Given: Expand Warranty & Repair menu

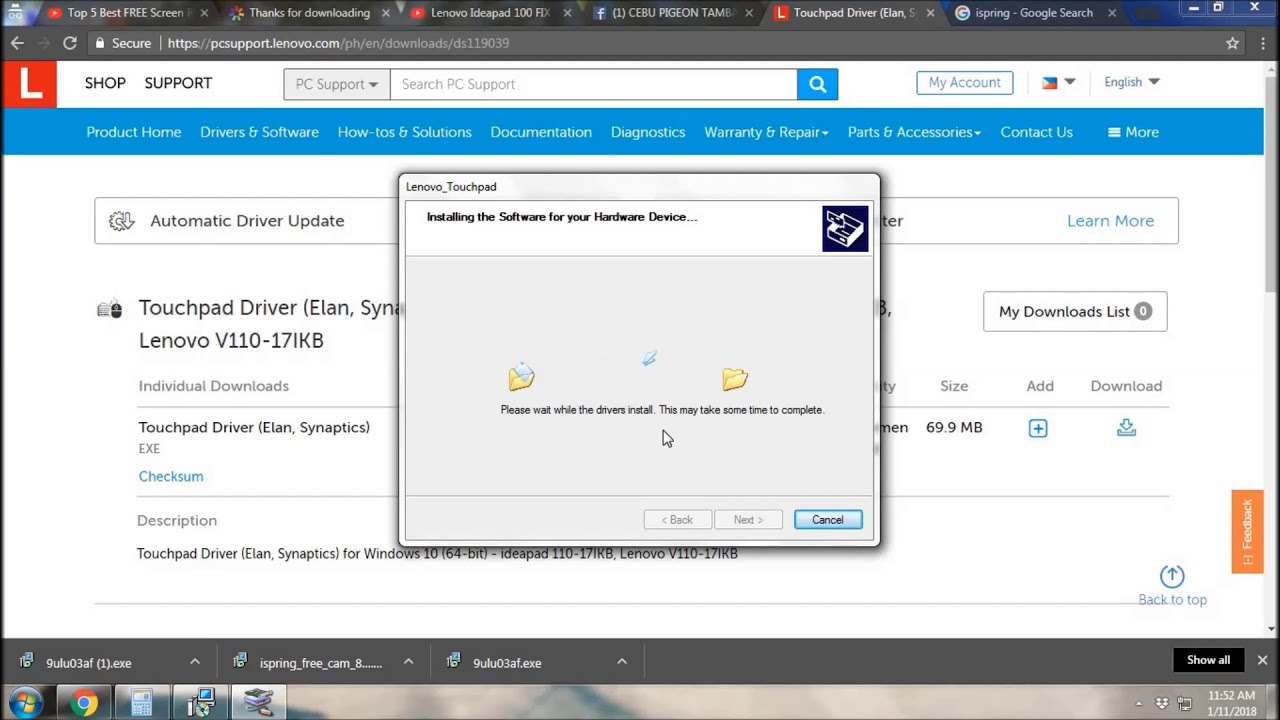Looking at the screenshot, I should tap(766, 132).
